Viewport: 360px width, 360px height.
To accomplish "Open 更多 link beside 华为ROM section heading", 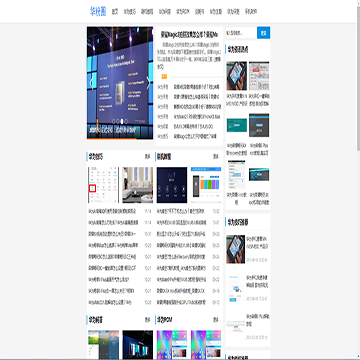I will pos(217,320).
